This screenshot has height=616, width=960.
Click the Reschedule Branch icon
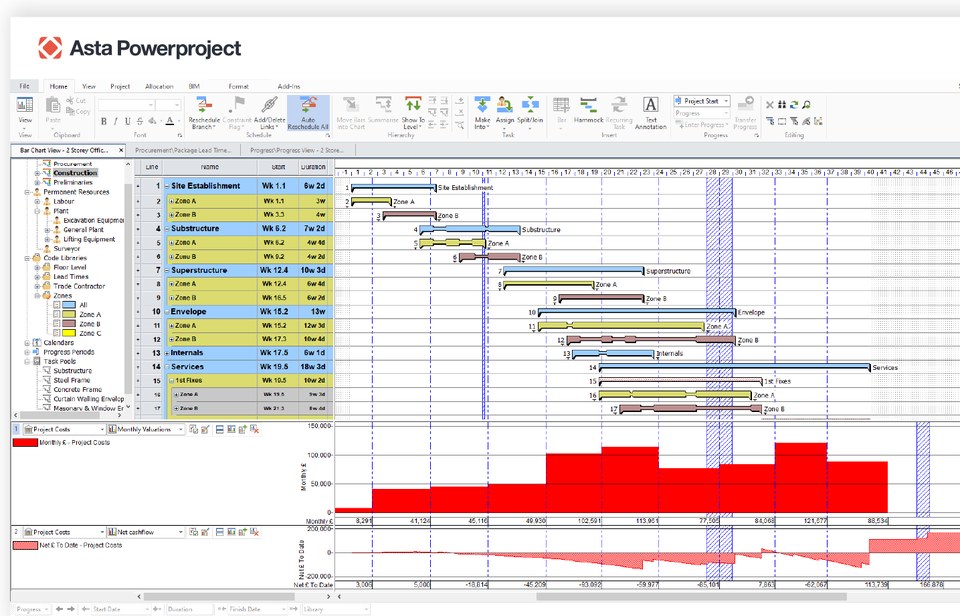coord(204,105)
